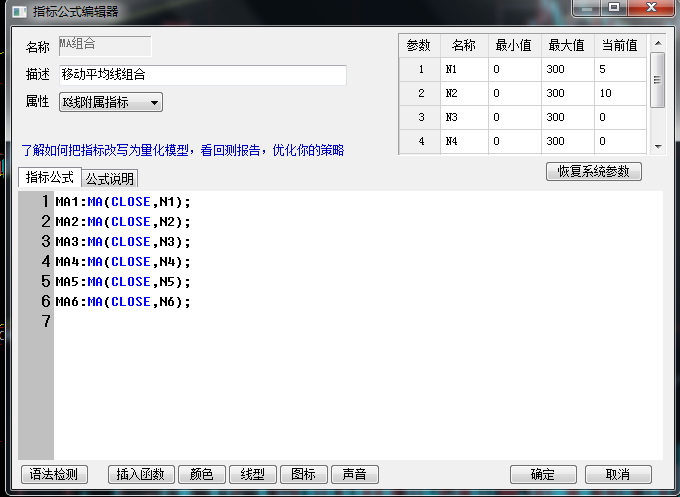This screenshot has width=680, height=497.
Task: Click N2 maximum value cell 300
Action: (x=568, y=93)
